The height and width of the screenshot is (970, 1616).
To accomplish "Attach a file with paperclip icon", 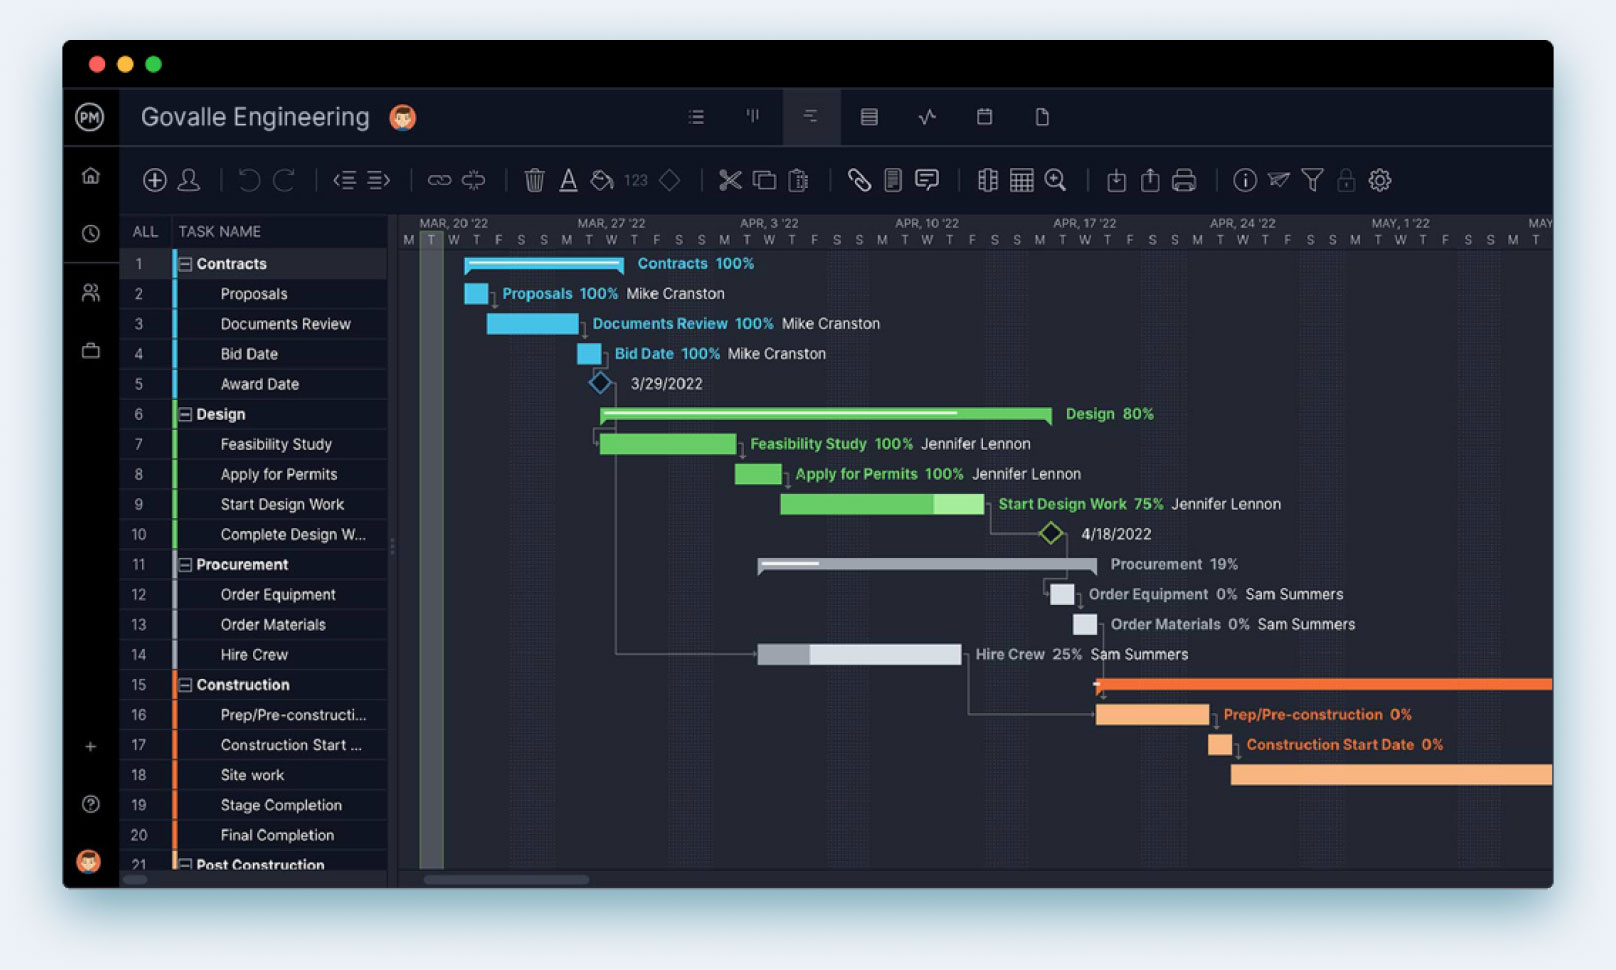I will 859,180.
